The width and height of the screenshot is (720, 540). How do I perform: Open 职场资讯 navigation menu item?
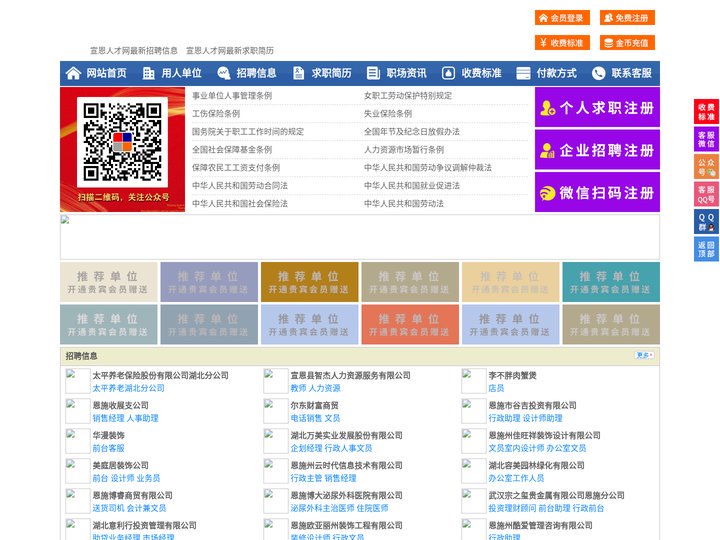coord(406,73)
